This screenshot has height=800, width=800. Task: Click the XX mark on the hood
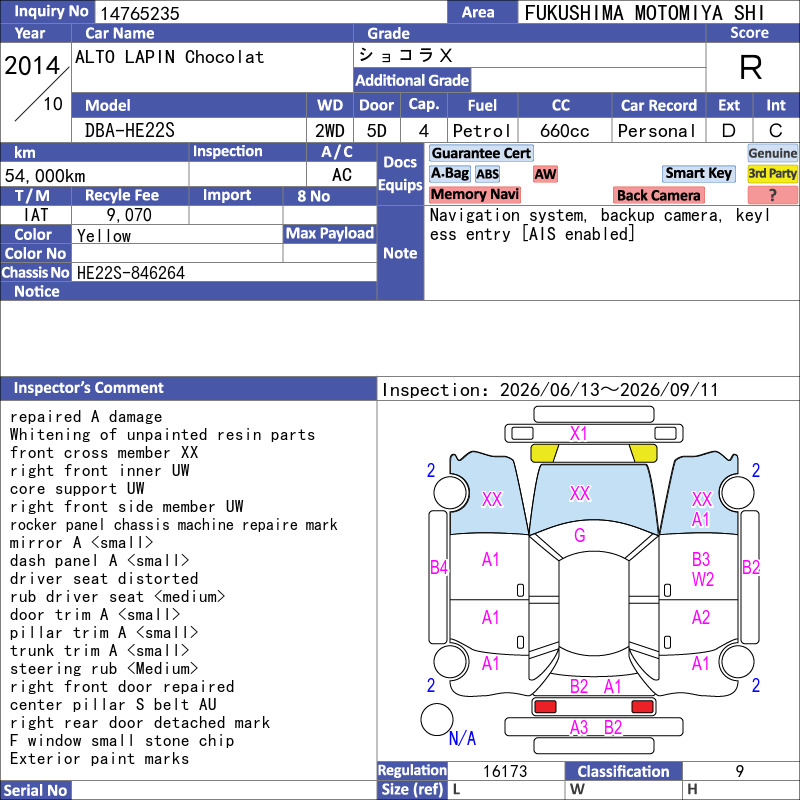click(x=580, y=493)
